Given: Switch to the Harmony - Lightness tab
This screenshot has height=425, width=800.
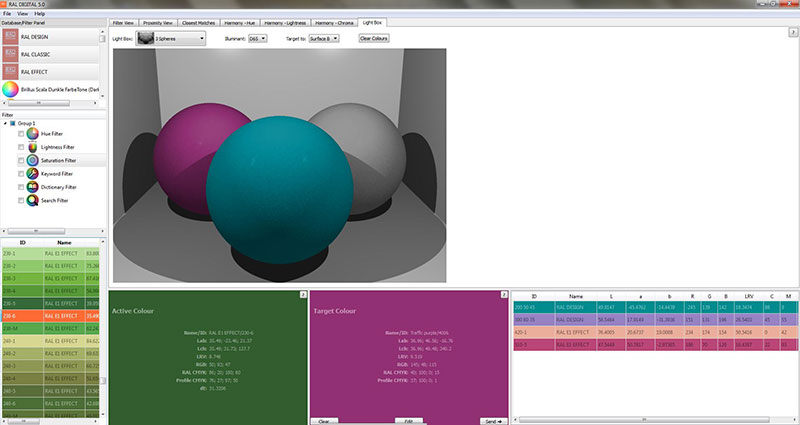Looking at the screenshot, I should (285, 23).
